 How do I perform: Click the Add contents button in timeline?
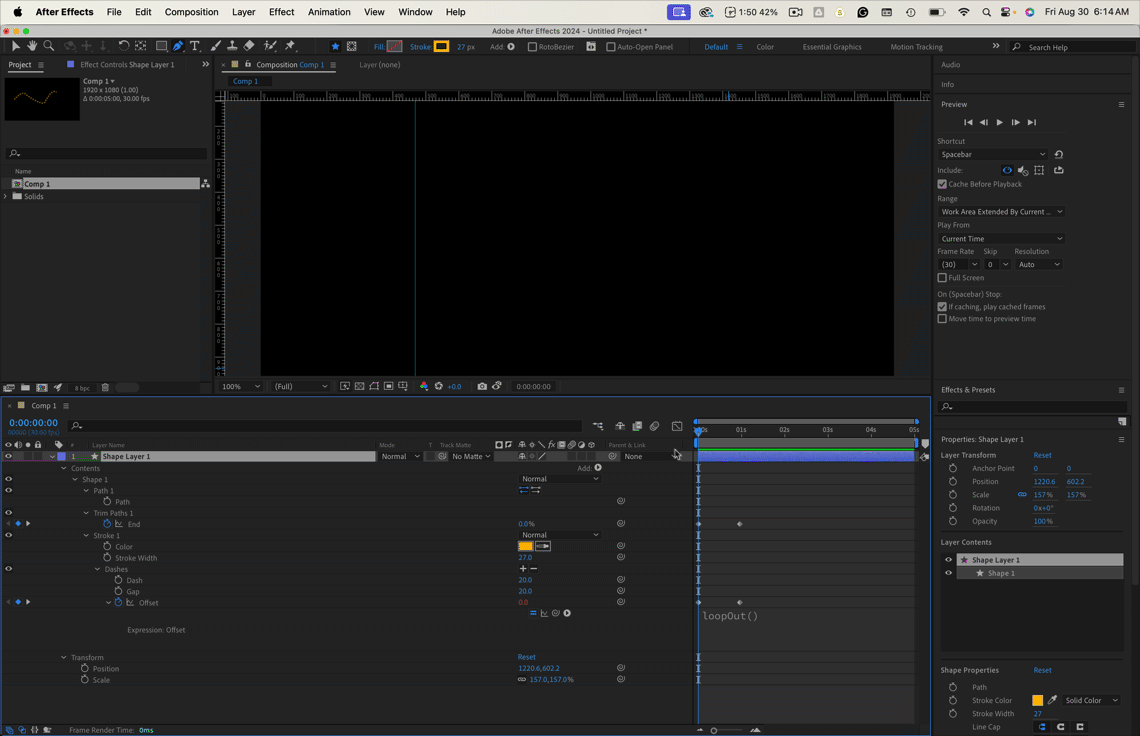(598, 468)
